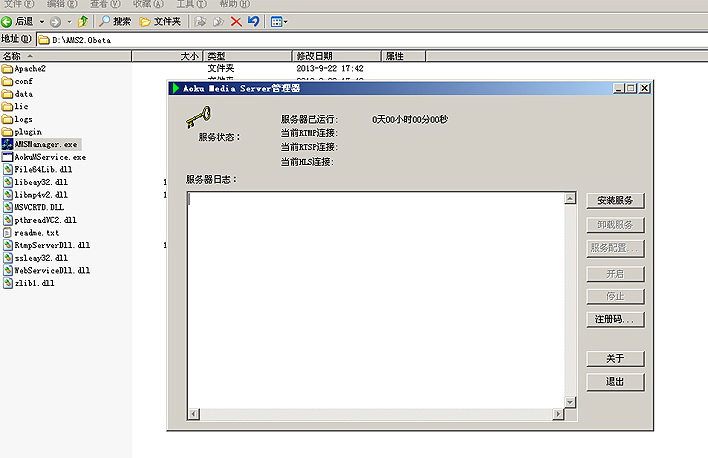Sort files by 修改日期 column
Screen dimensions: 708x458
coord(337,56)
